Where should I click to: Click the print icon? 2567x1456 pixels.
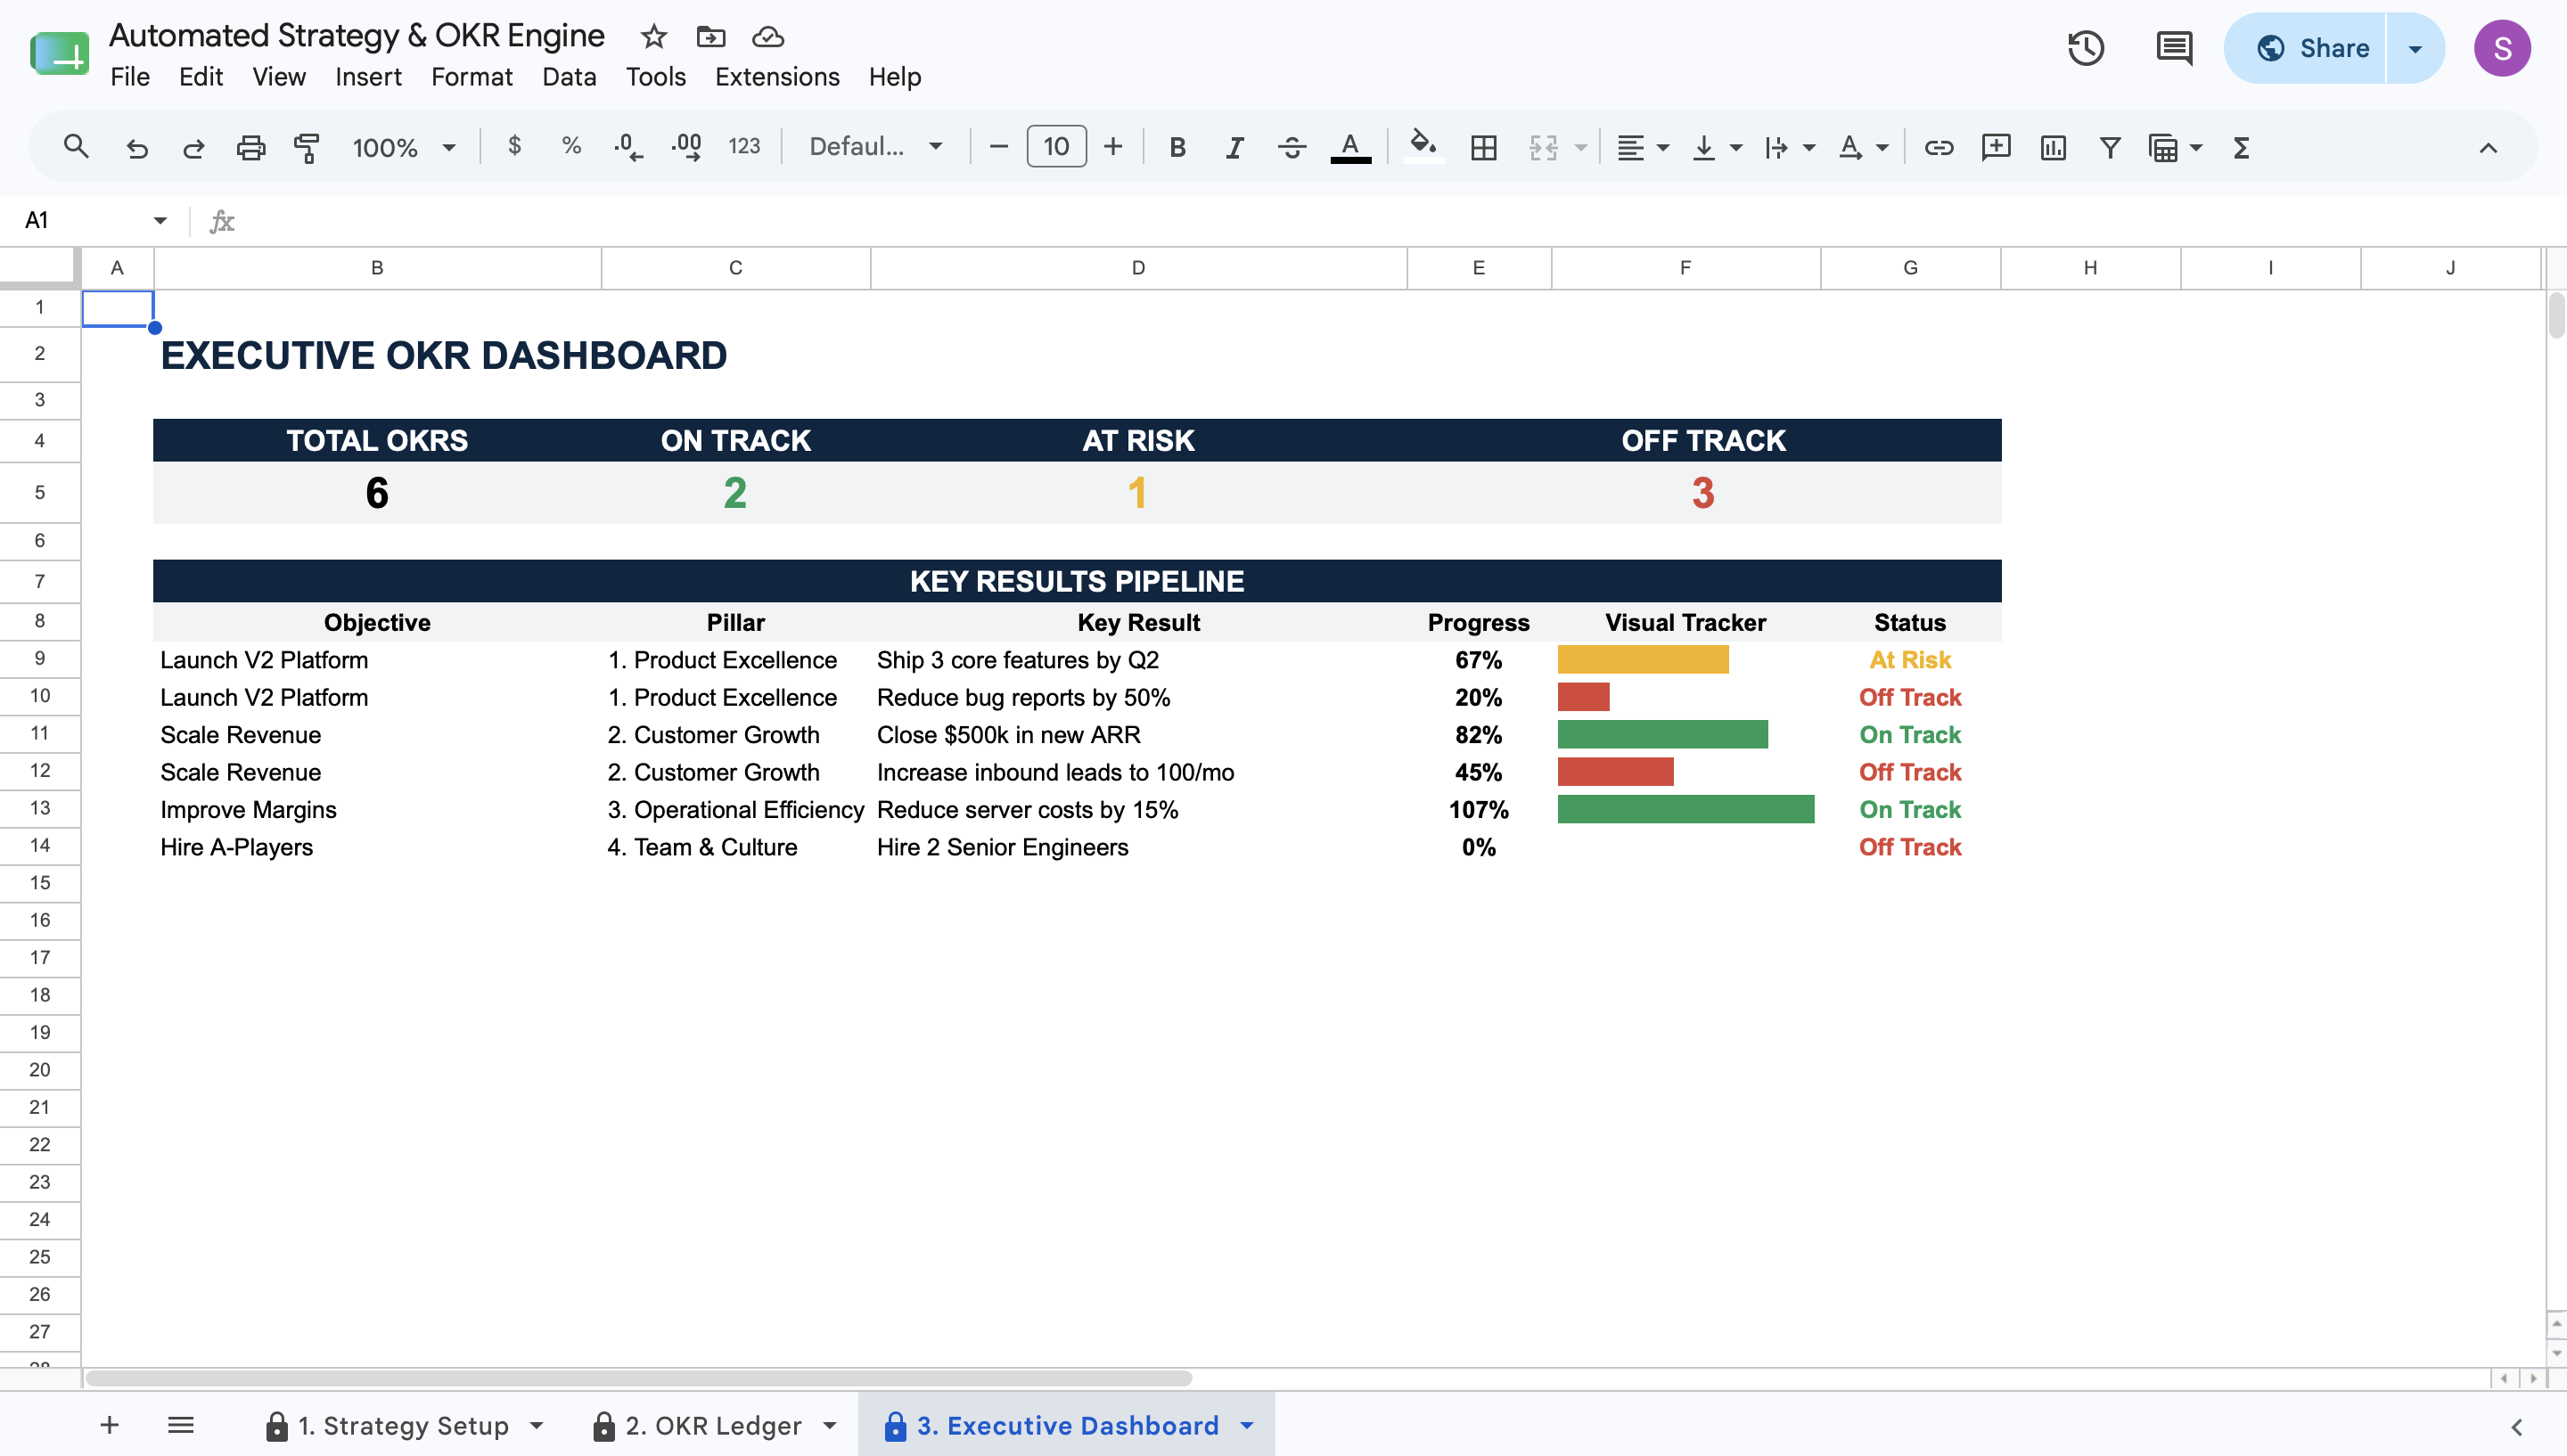click(250, 147)
